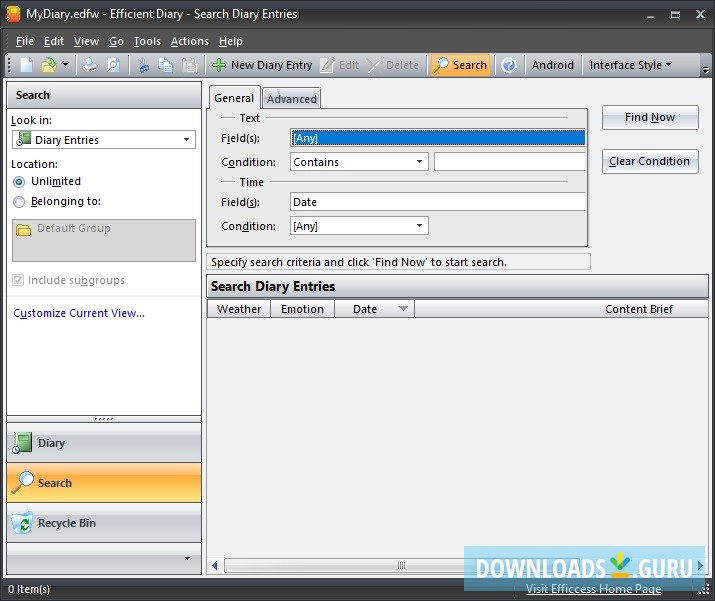
Task: Click the cut scissors icon
Action: [144, 65]
